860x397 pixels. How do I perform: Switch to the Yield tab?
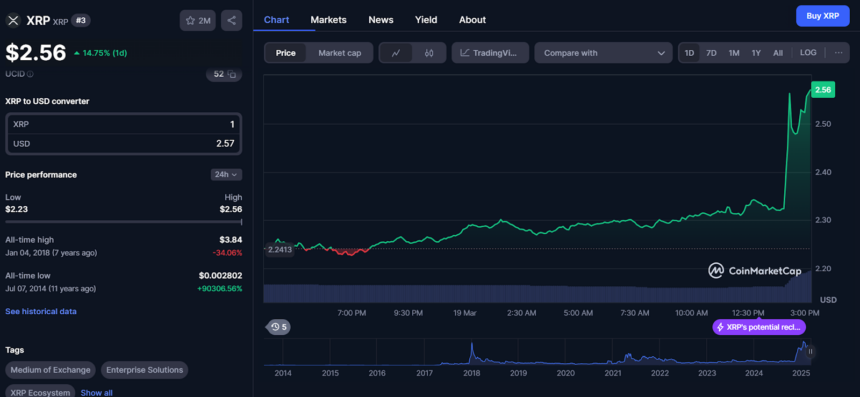pos(426,20)
